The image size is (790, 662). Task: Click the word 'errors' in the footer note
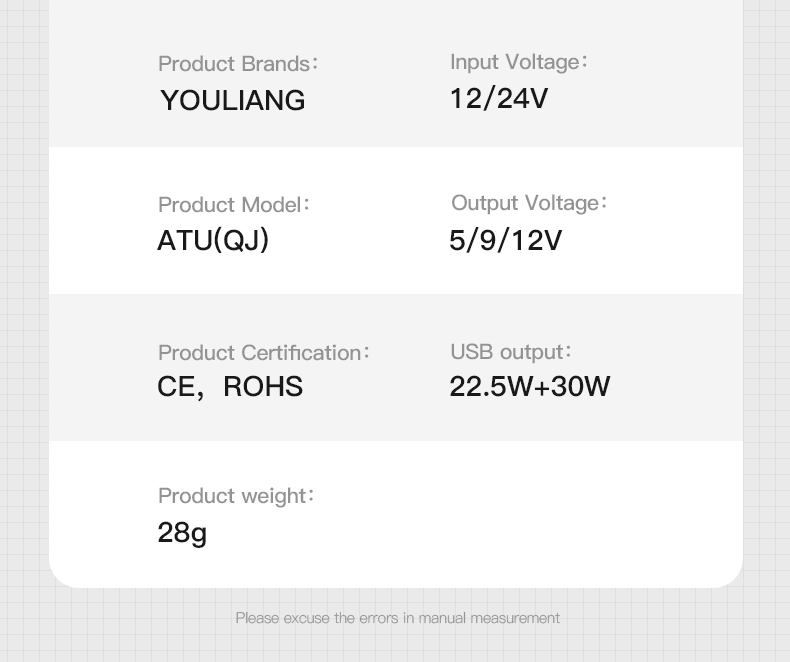pyautogui.click(x=379, y=618)
